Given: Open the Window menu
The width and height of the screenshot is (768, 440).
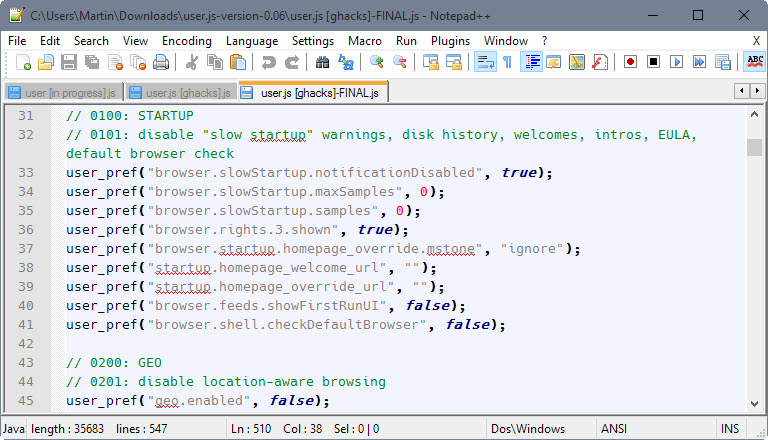Looking at the screenshot, I should tap(505, 41).
